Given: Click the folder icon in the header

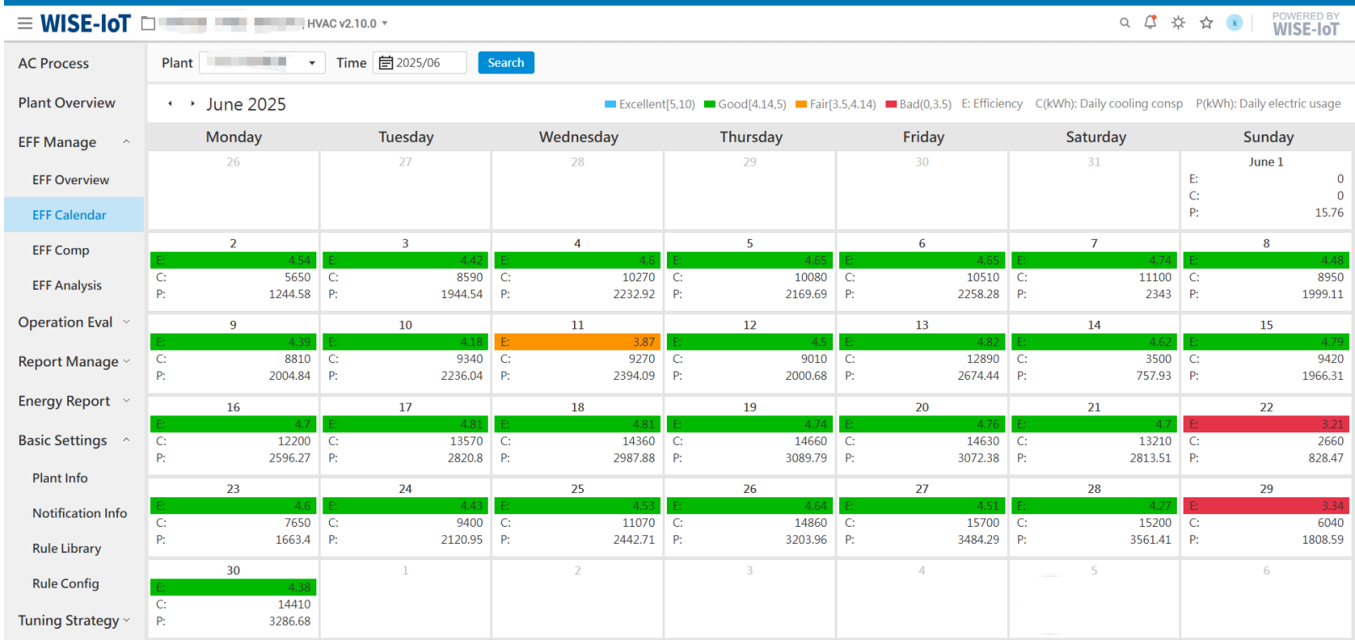Looking at the screenshot, I should pos(148,23).
